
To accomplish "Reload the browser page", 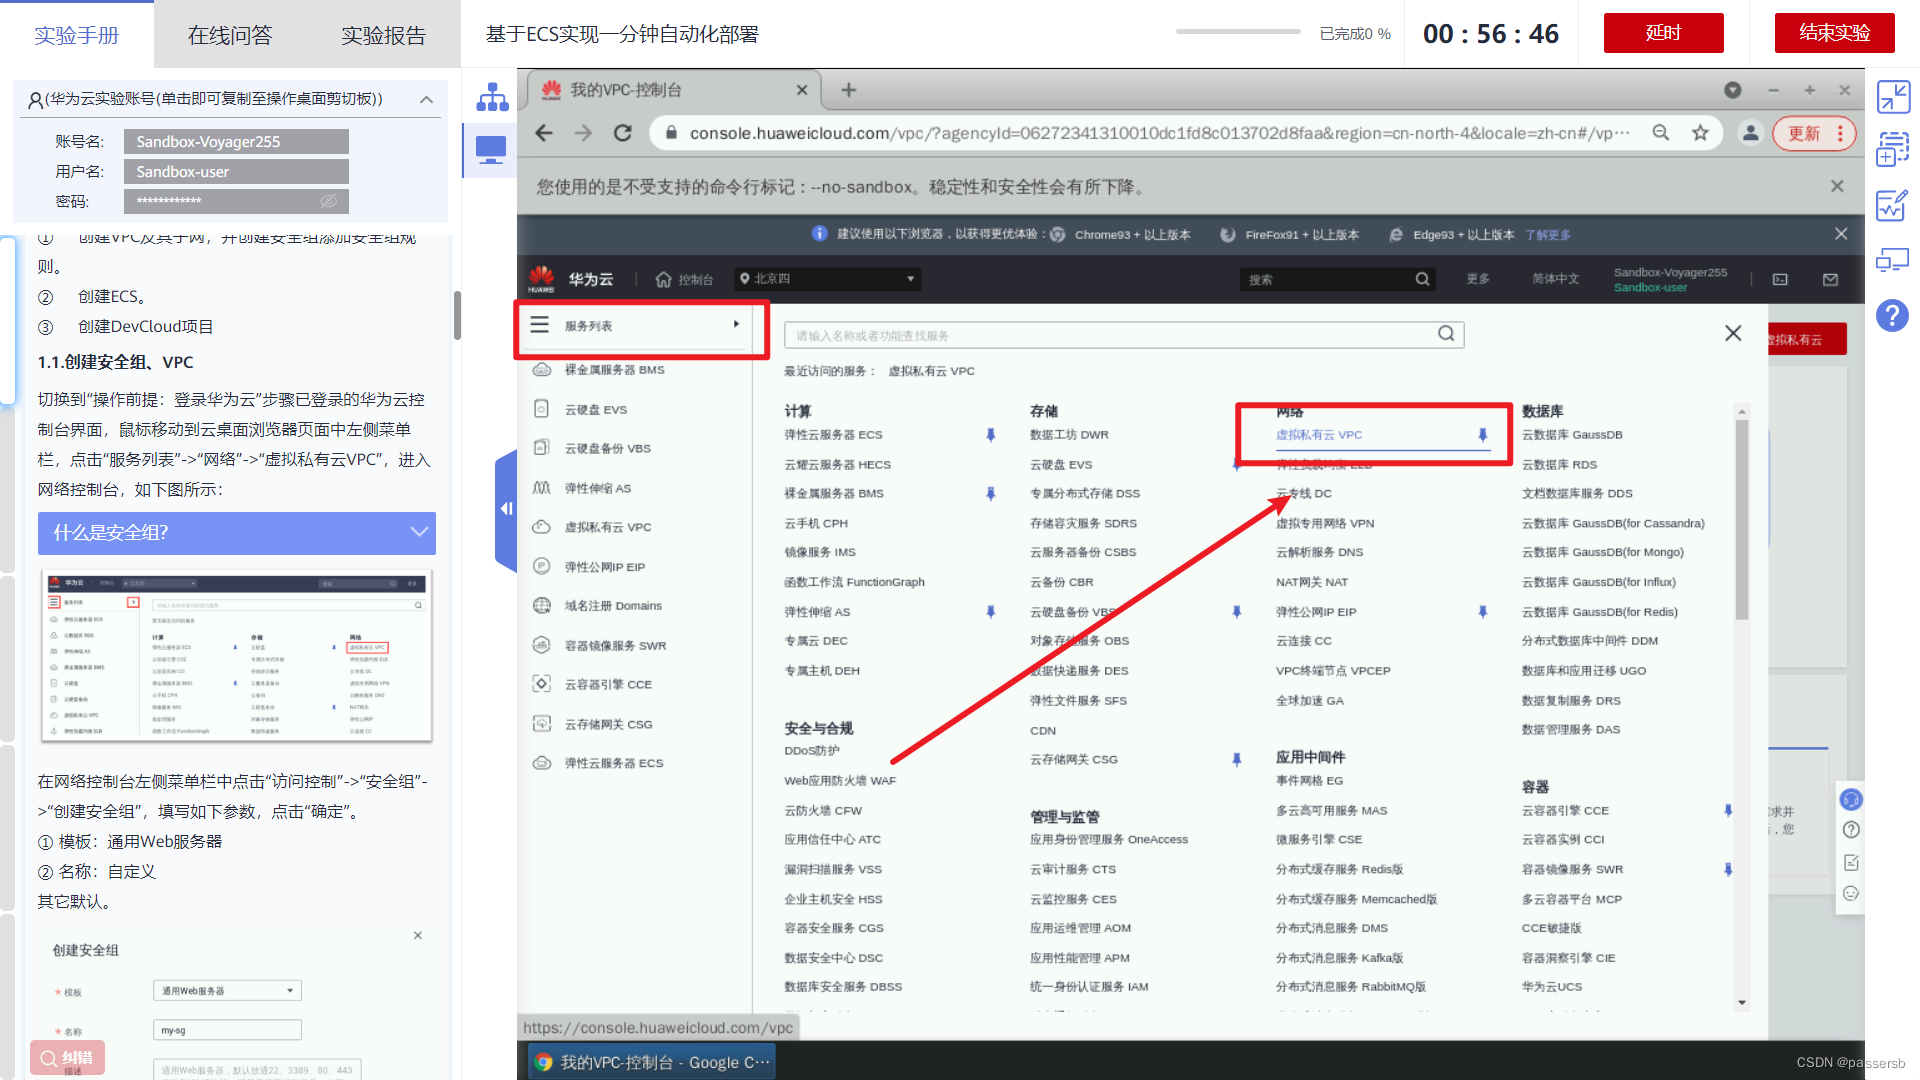I will point(622,133).
